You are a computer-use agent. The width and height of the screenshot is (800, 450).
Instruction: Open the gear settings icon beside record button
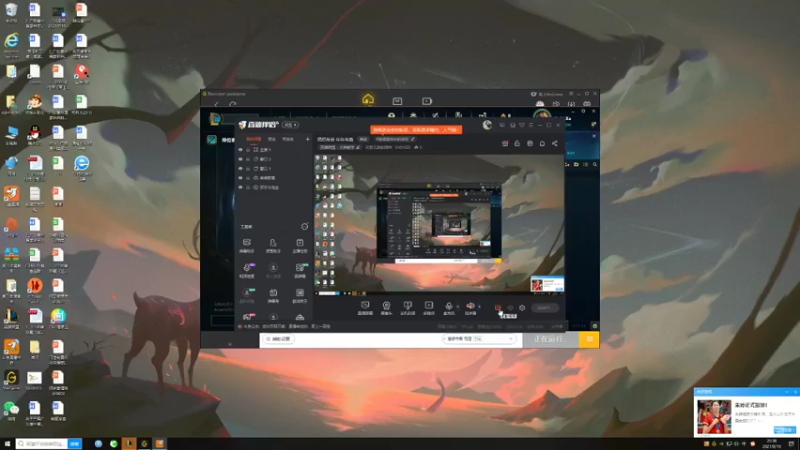pos(522,308)
